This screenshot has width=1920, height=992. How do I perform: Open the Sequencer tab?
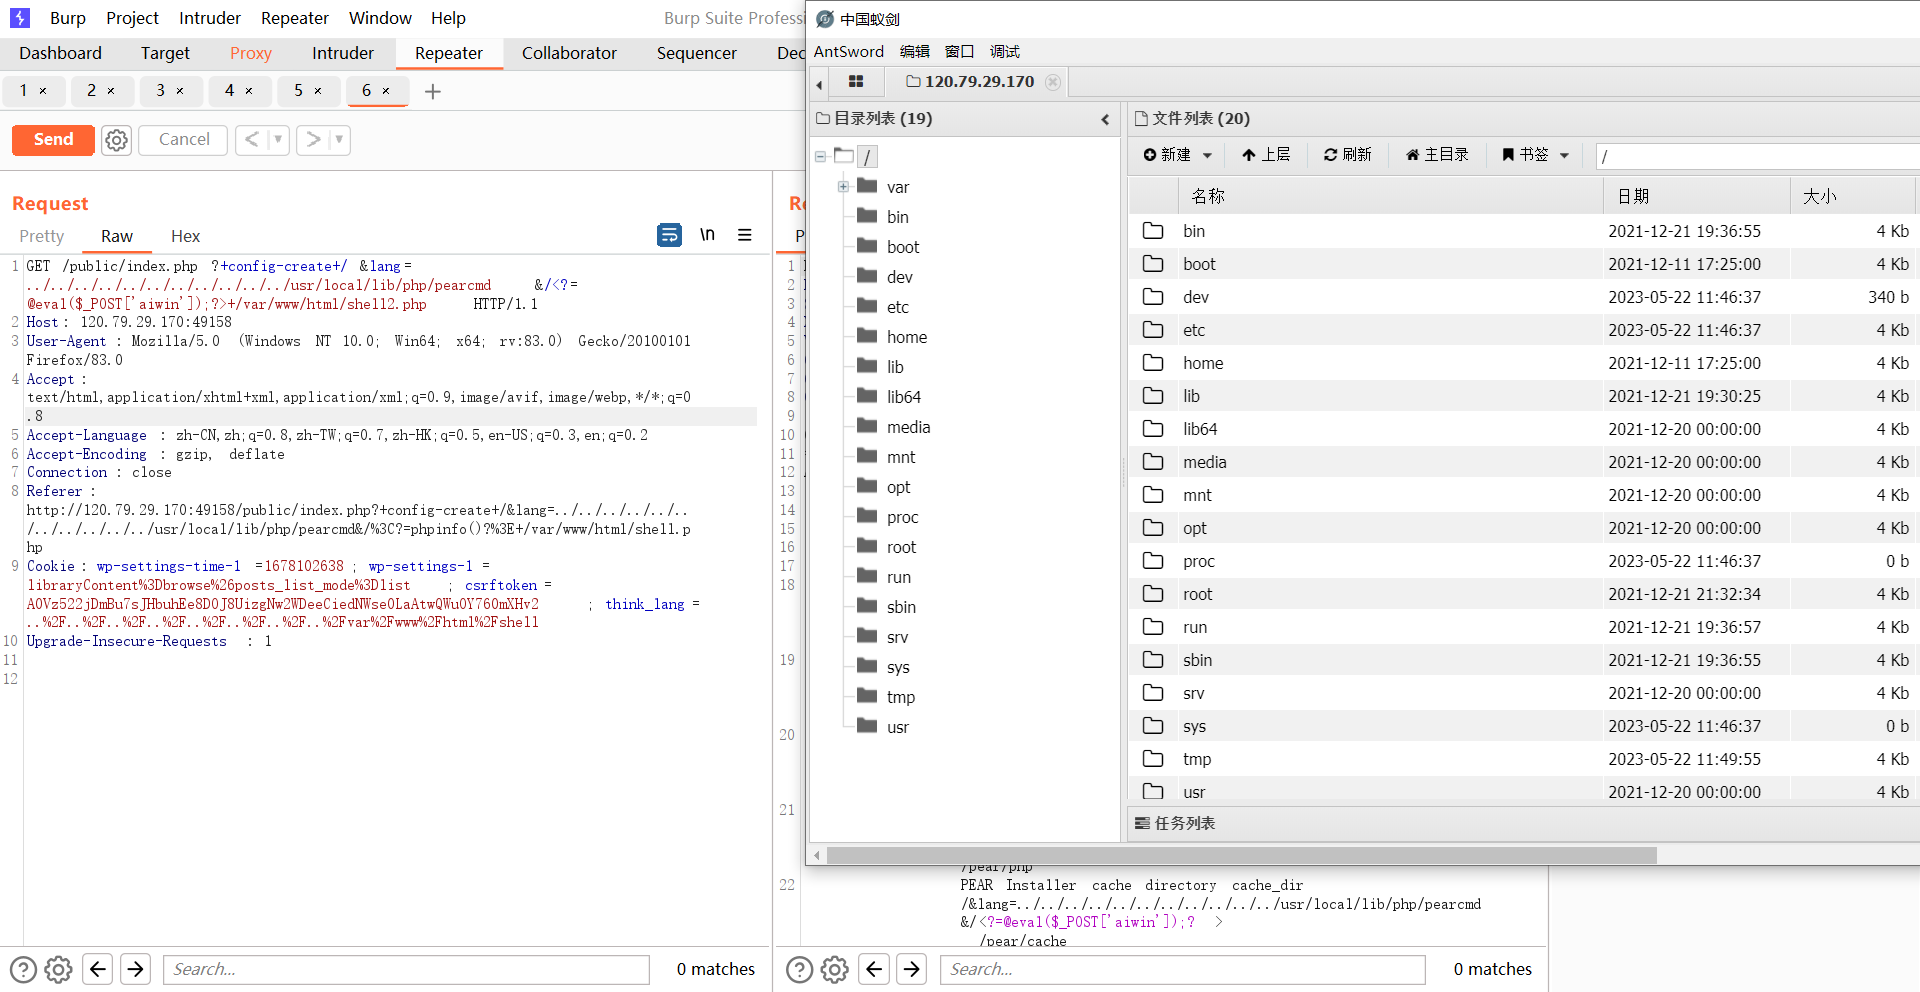click(x=696, y=53)
